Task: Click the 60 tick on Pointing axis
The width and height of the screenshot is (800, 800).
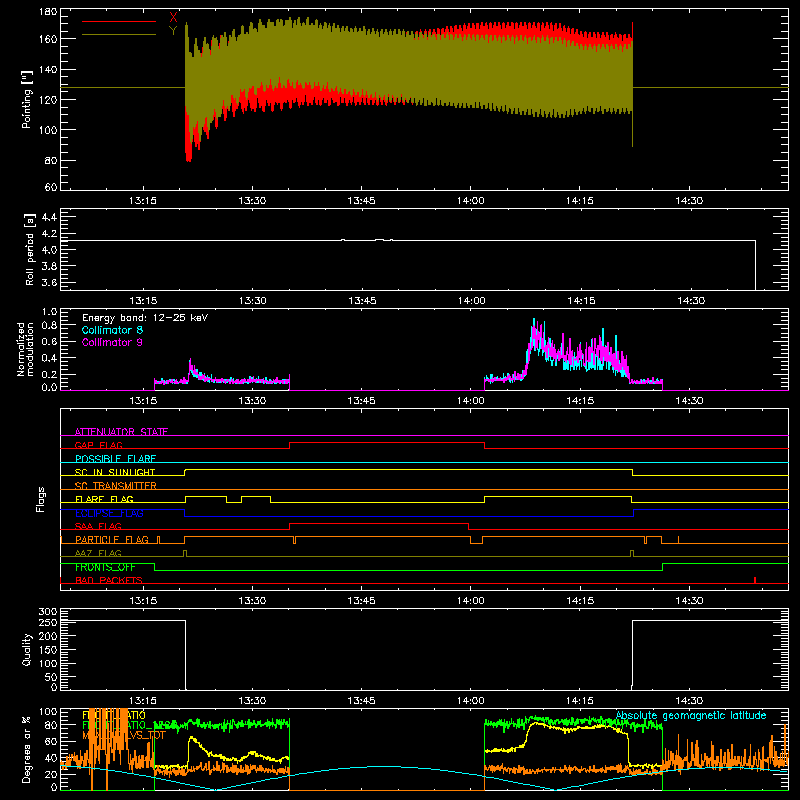Action: 51,187
